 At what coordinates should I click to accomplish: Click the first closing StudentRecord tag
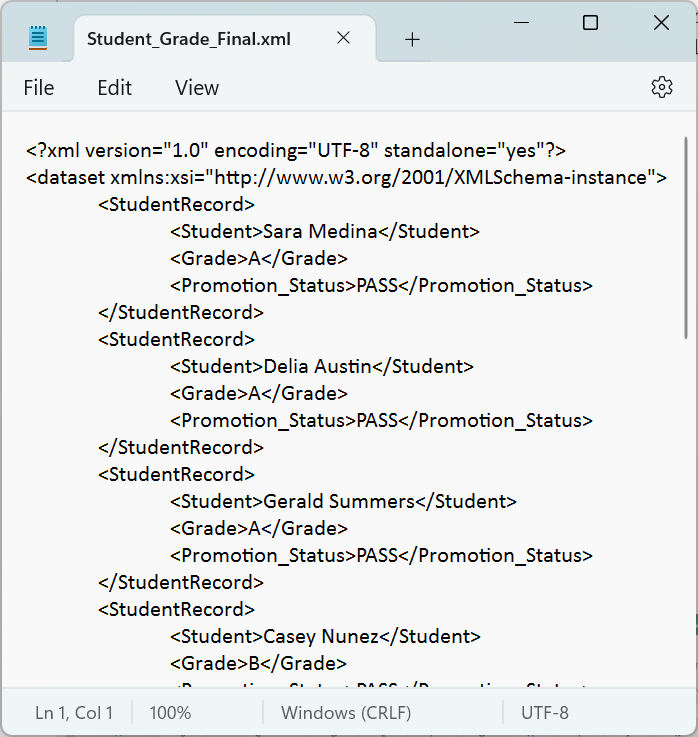[x=181, y=313]
